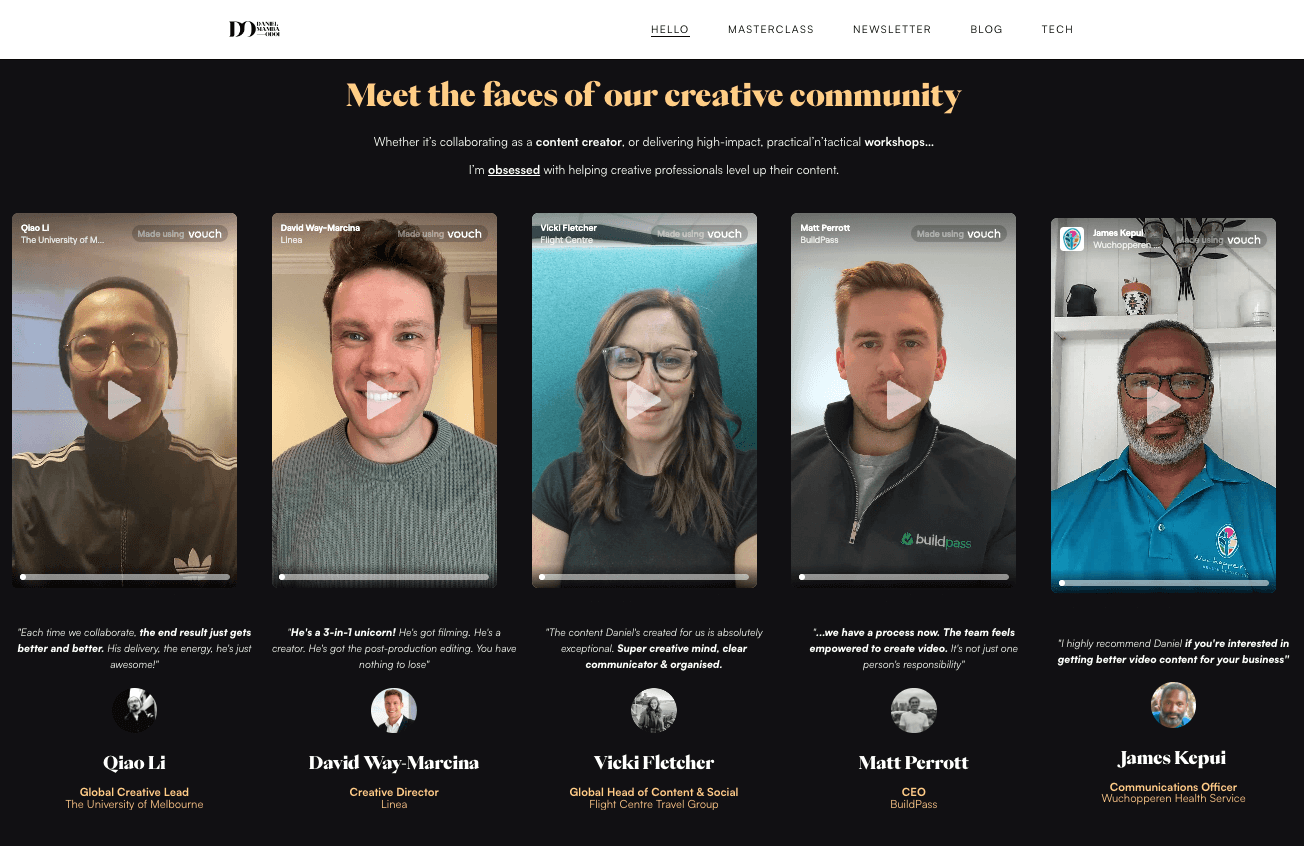Play James Kepui's testimonial video
Screen dimensions: 1304x846
1163,405
